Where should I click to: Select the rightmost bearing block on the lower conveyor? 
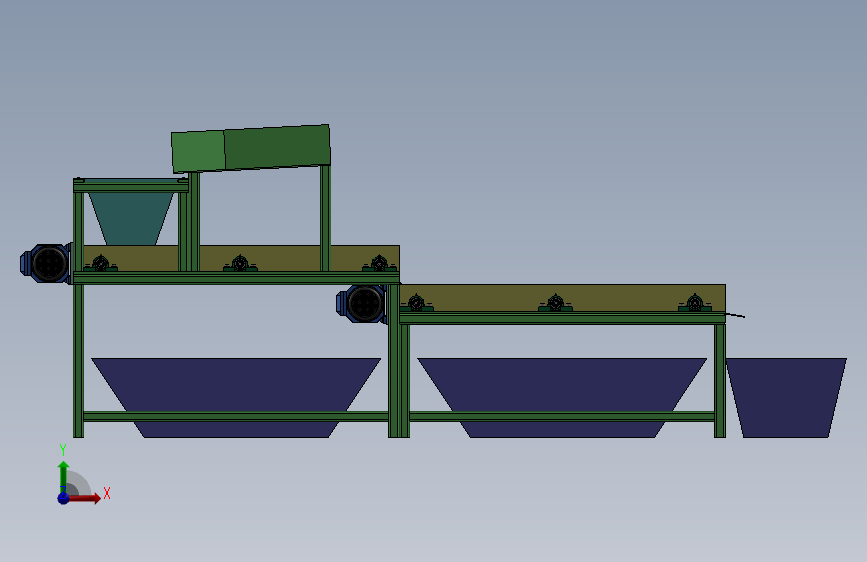pyautogui.click(x=695, y=304)
